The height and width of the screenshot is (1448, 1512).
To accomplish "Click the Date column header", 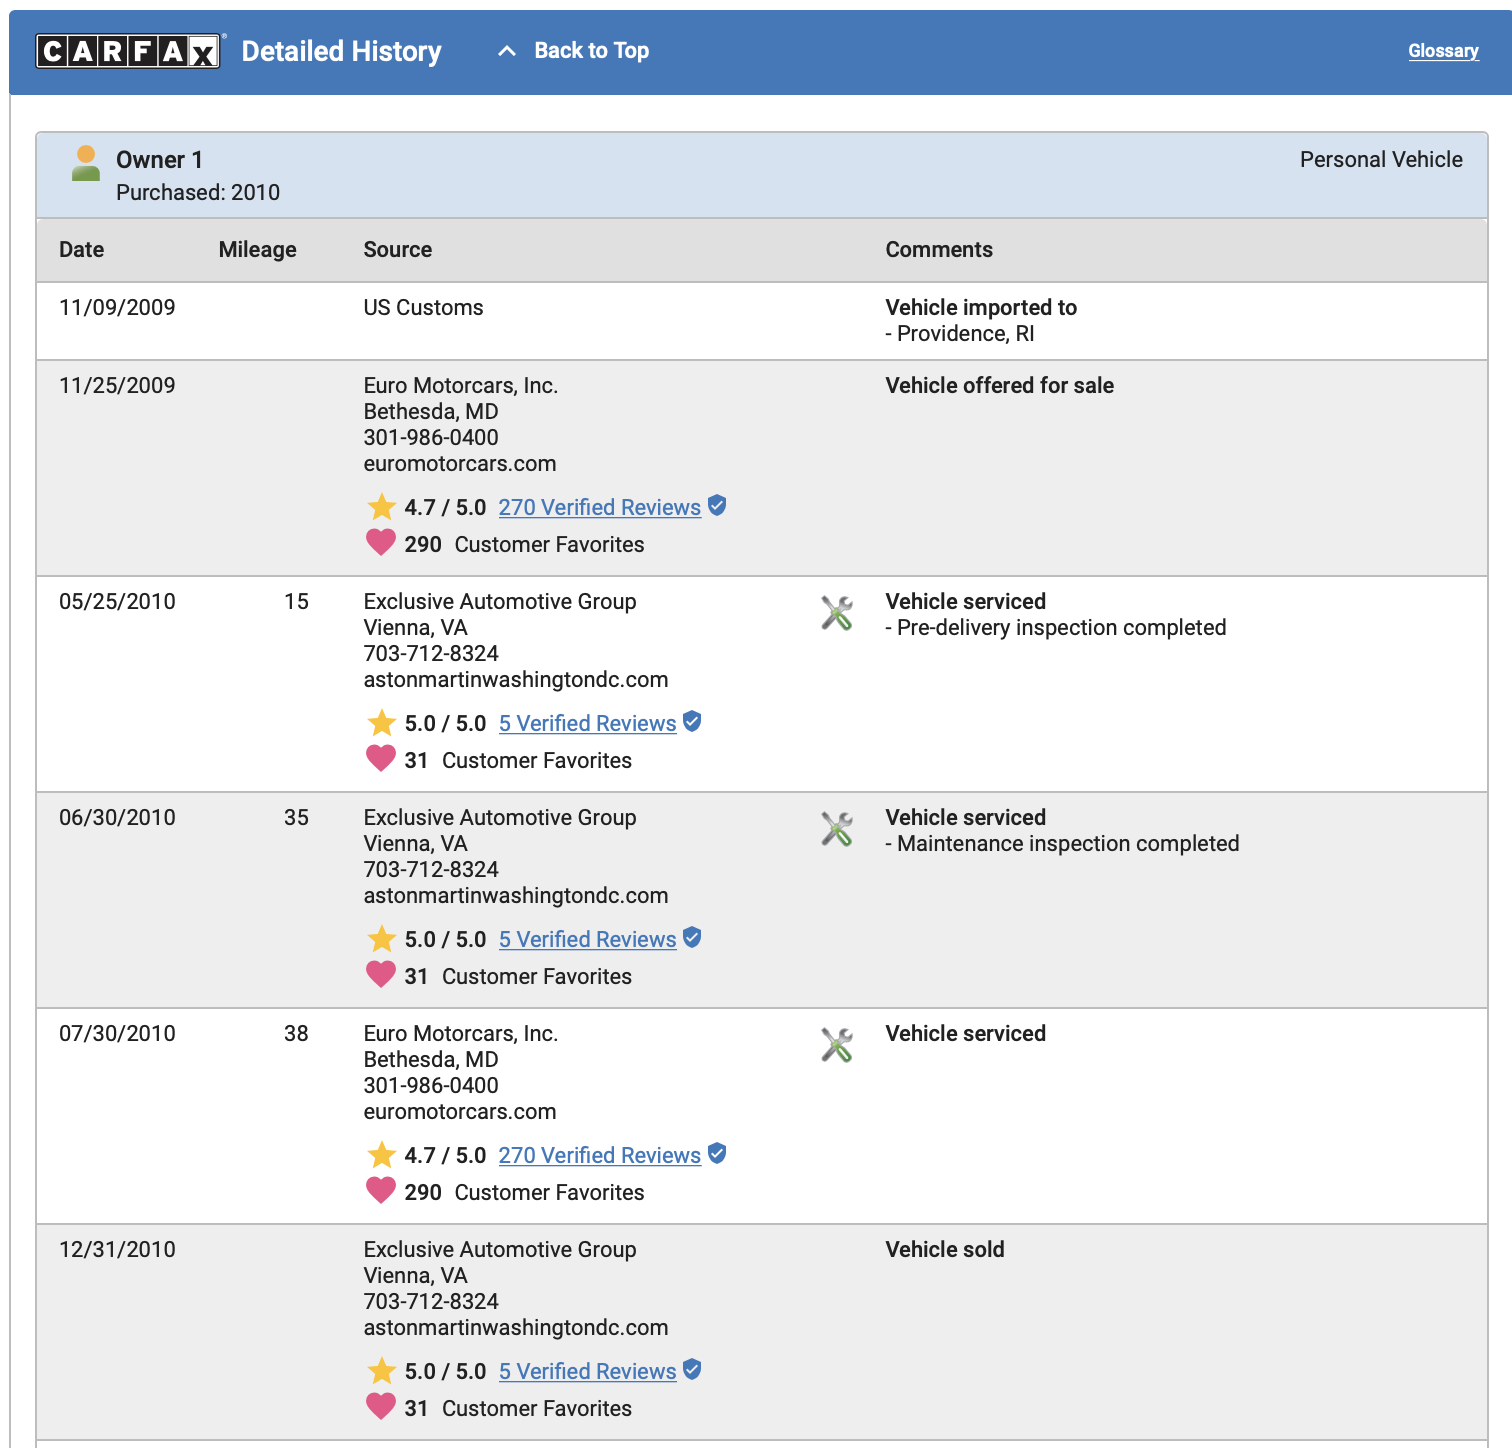I will [81, 250].
